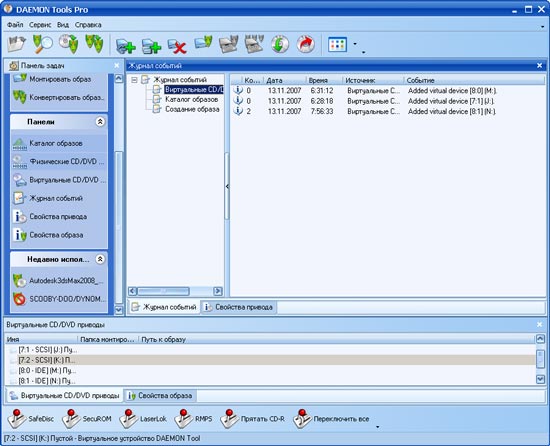Click the disc with green arrow icon

click(280, 44)
